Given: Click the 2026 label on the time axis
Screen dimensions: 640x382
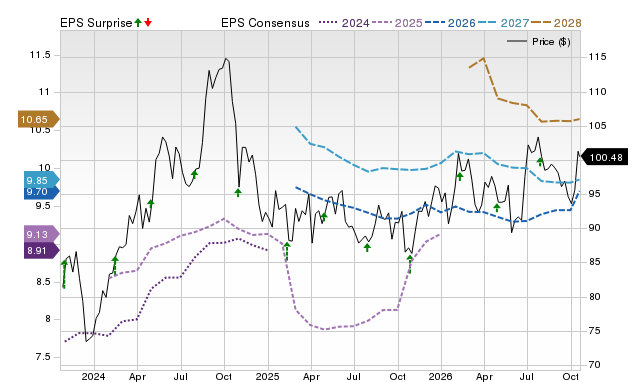Looking at the screenshot, I should point(440,376).
